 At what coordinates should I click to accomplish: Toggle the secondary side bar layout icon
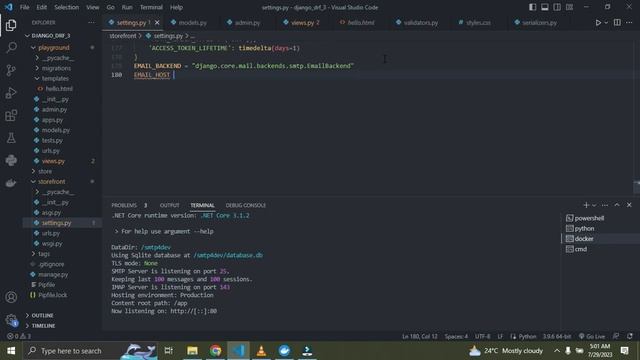click(557, 7)
